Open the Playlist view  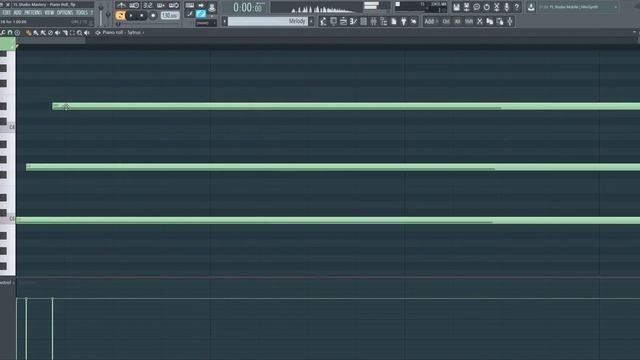pyautogui.click(x=384, y=21)
